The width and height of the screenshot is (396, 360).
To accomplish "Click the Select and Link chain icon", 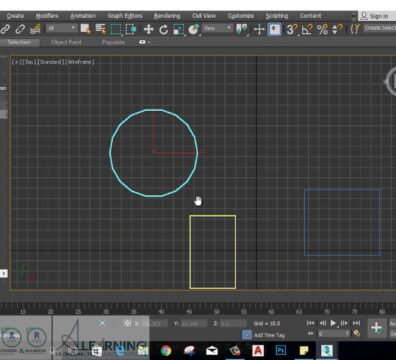I will pyautogui.click(x=5, y=29).
